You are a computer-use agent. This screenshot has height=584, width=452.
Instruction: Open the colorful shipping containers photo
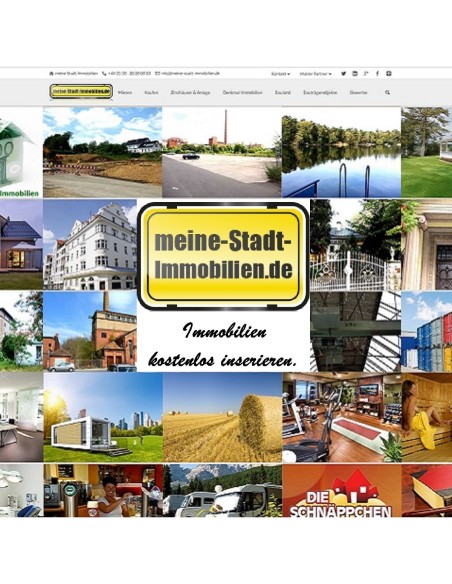427,331
